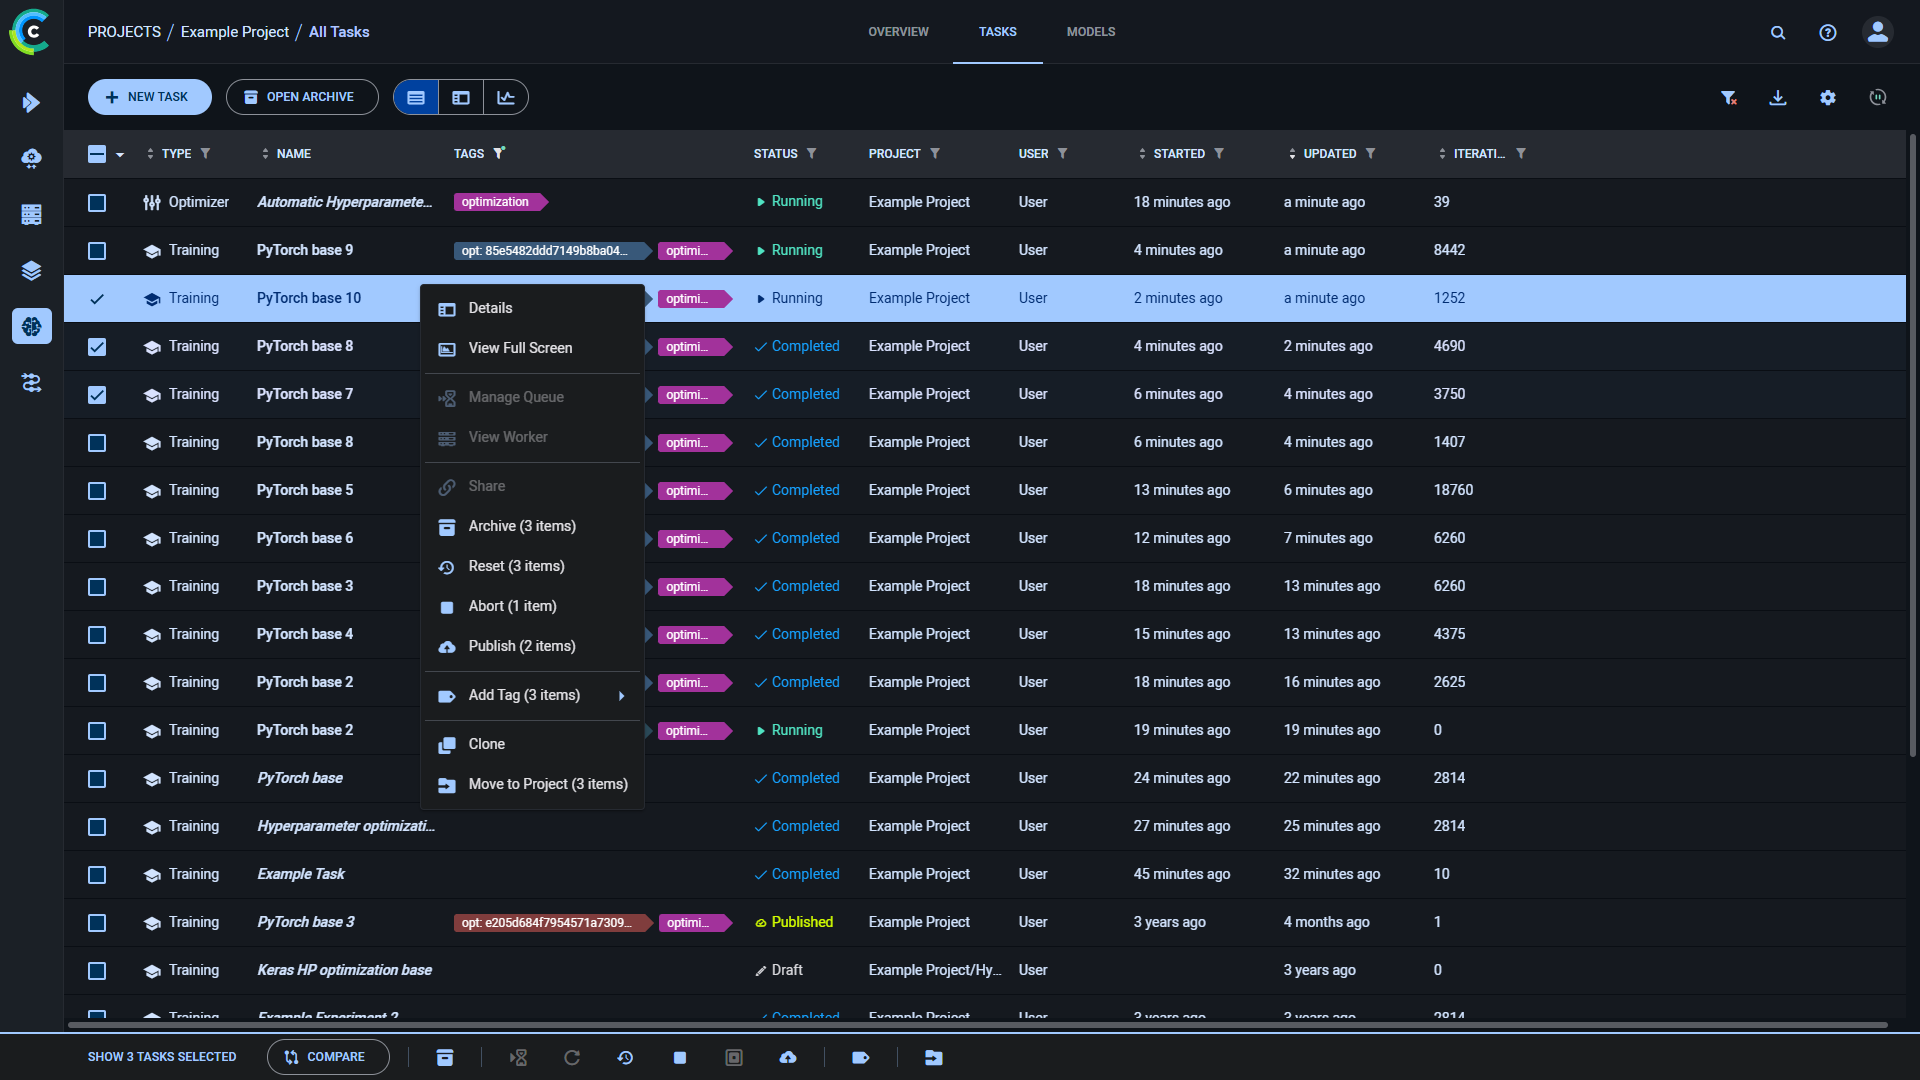This screenshot has height=1080, width=1920.
Task: Download table data as CSV
Action: click(x=1778, y=97)
